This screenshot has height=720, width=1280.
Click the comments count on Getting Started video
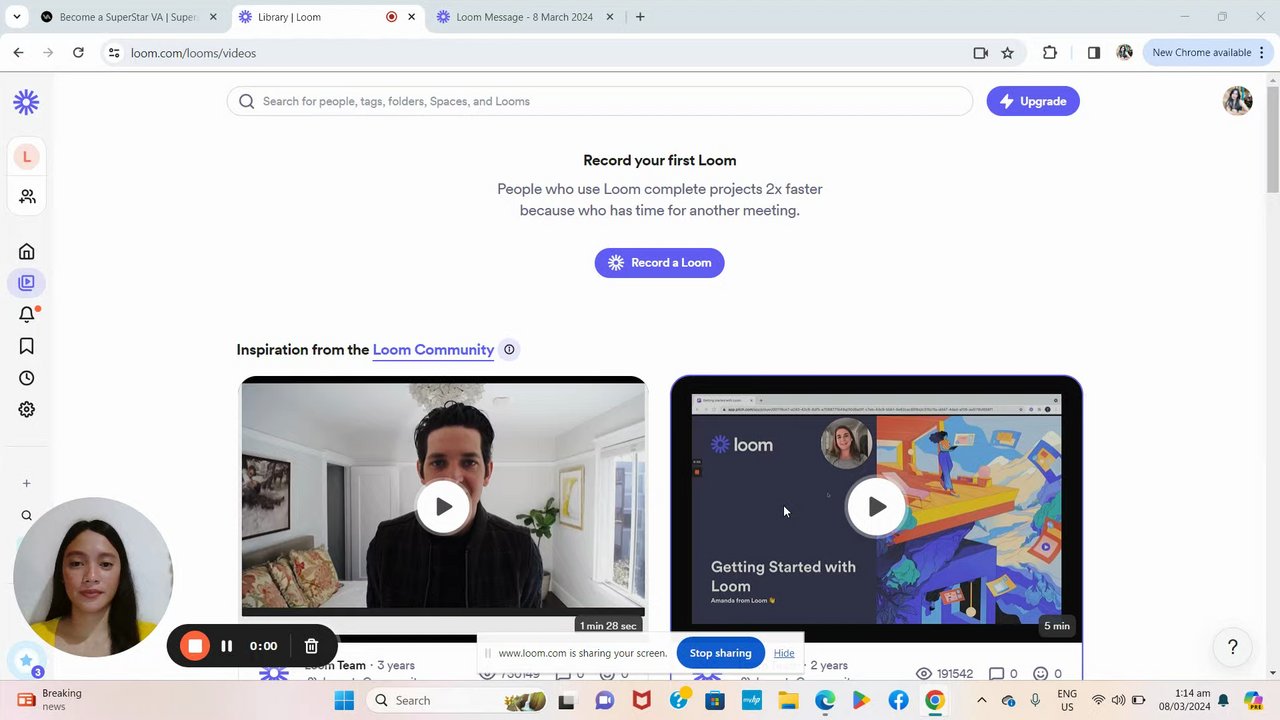[1003, 674]
